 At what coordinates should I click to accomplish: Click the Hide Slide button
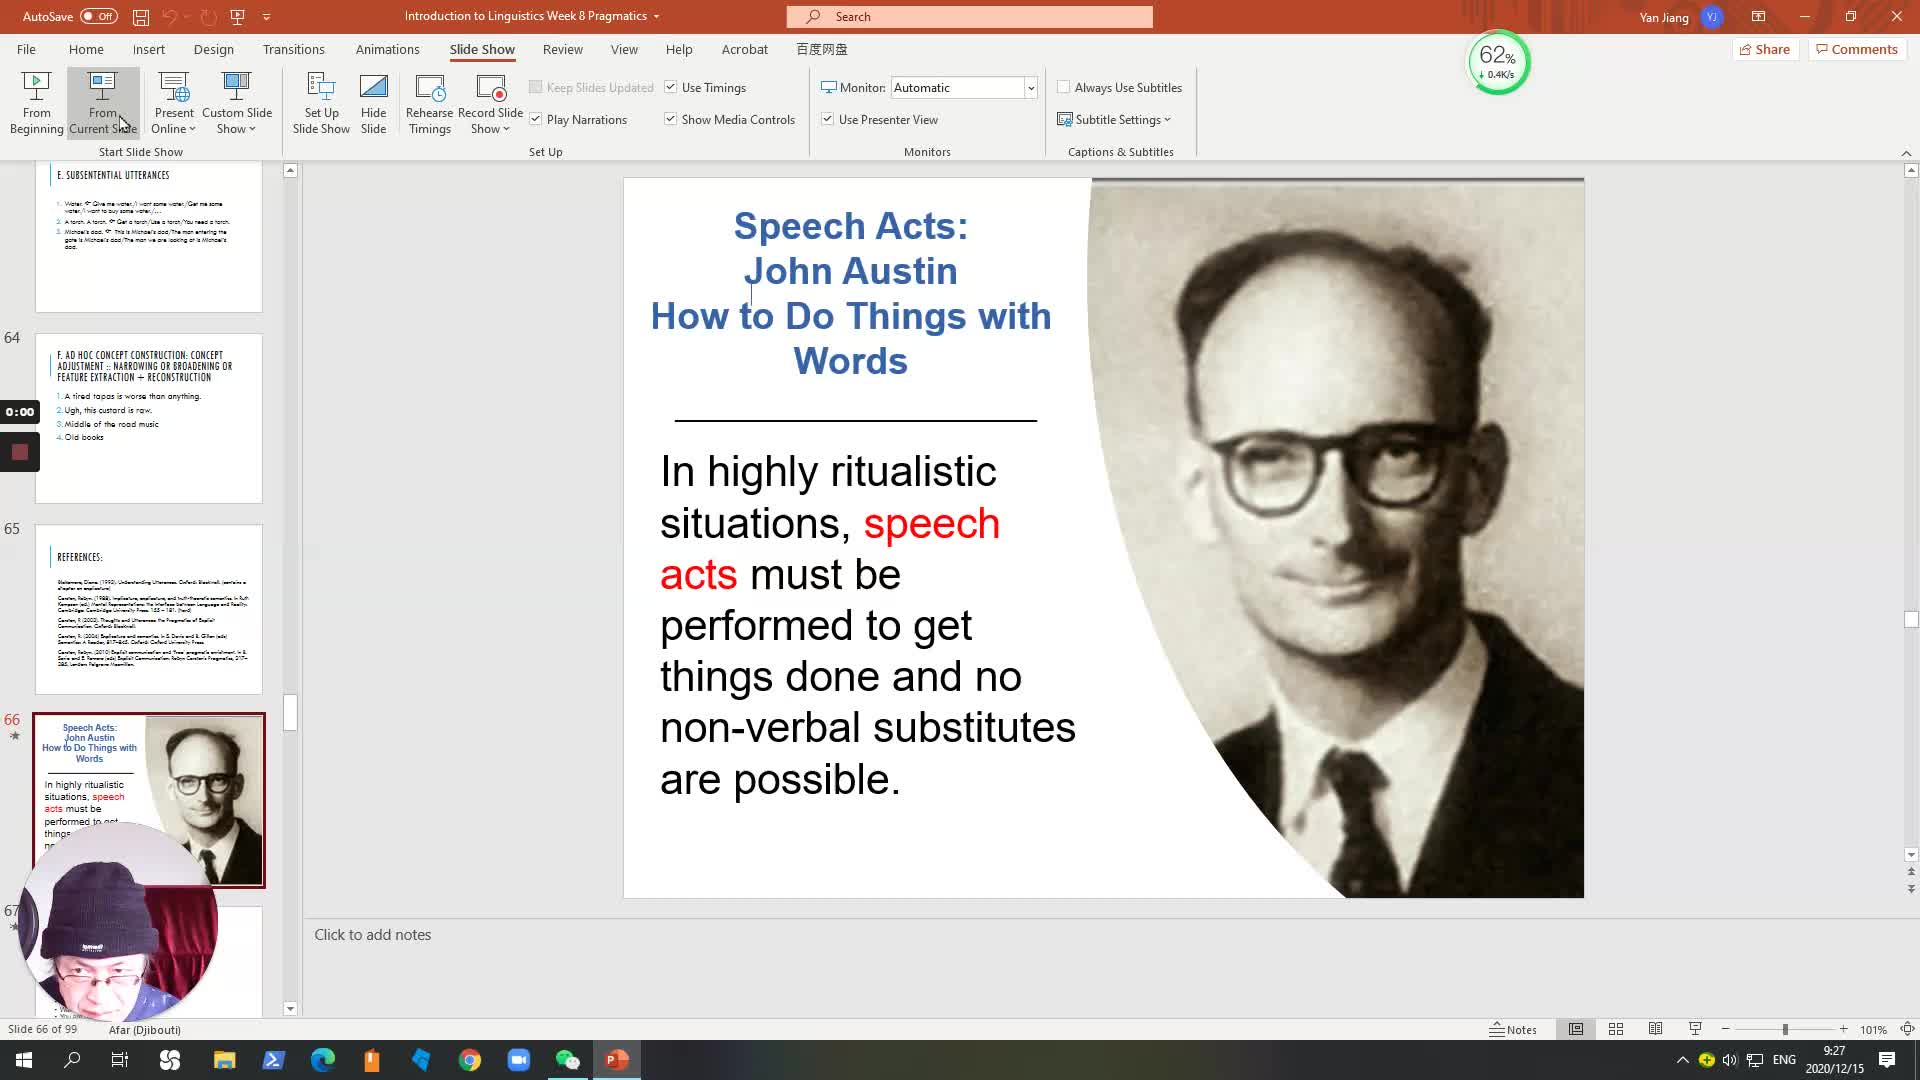(x=373, y=103)
